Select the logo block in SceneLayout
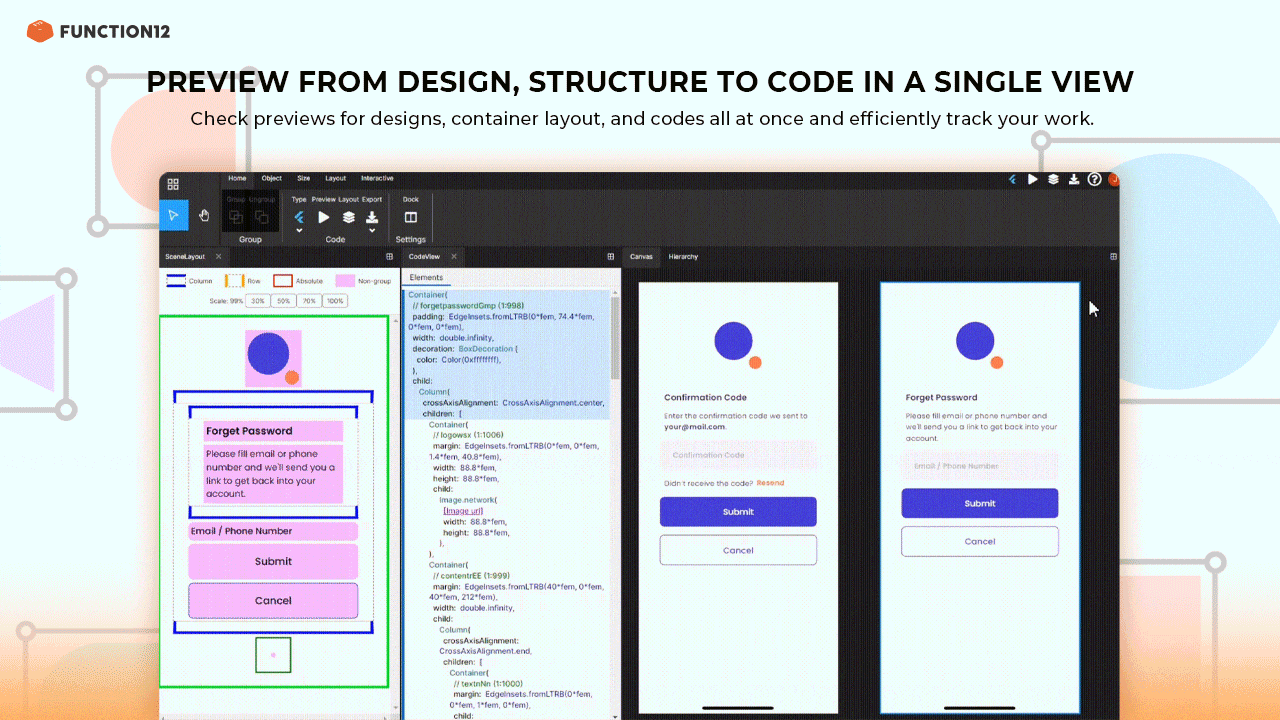Screen dimensions: 1280x720 (273, 358)
